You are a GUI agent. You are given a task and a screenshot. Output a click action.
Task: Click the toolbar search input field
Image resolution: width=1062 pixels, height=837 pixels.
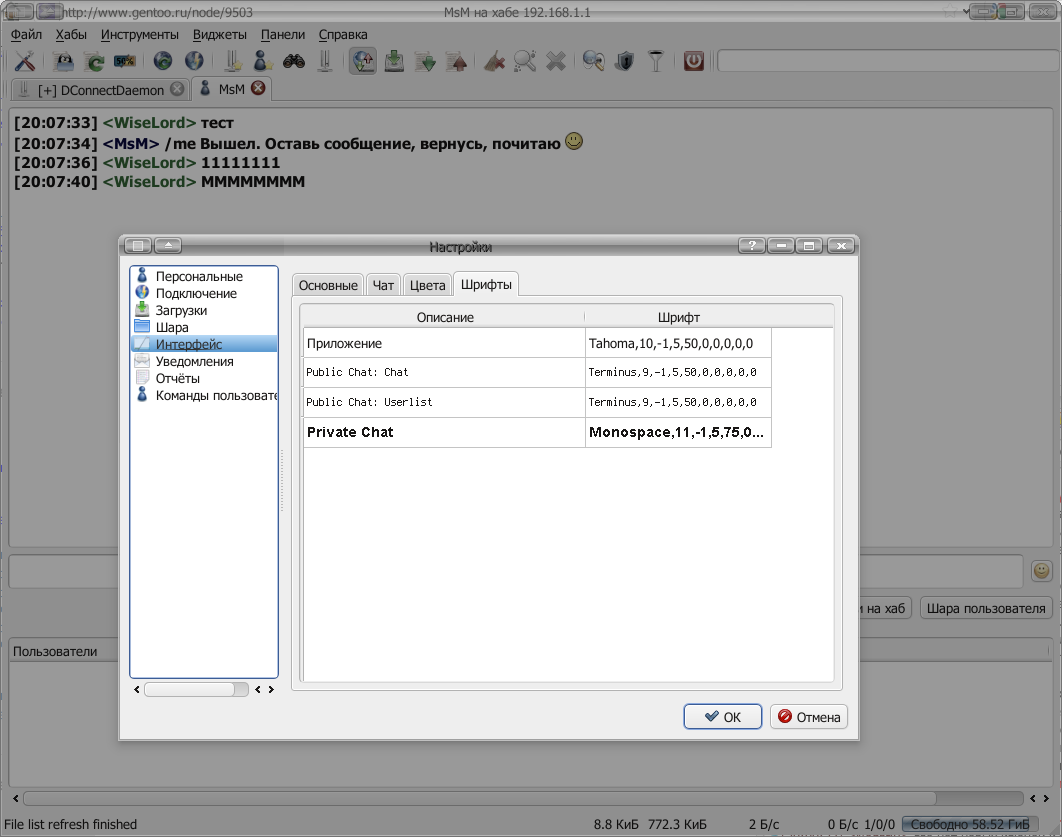click(x=887, y=61)
